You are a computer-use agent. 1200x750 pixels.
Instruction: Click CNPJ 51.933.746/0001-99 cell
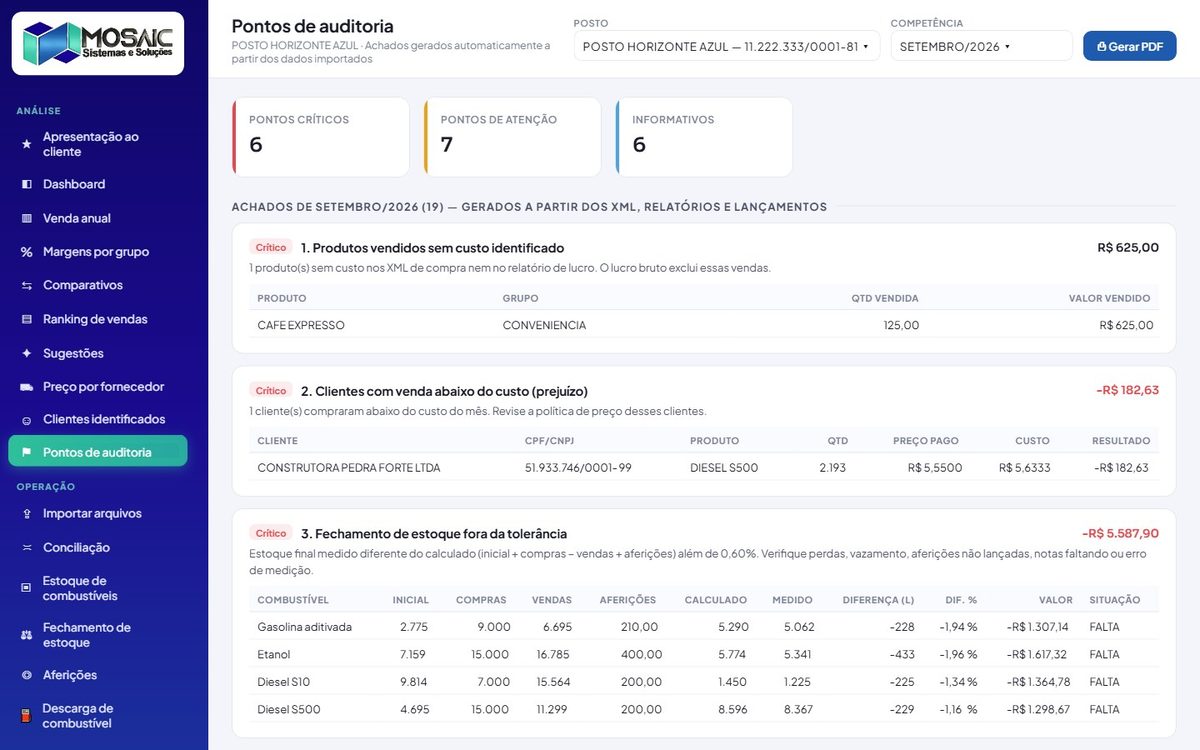point(578,468)
